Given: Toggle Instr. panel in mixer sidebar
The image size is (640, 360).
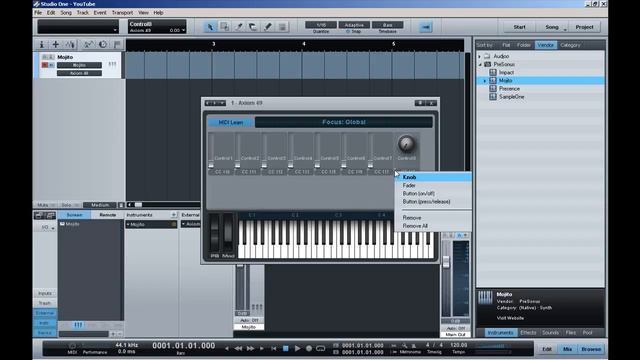Looking at the screenshot, I should coord(45,323).
